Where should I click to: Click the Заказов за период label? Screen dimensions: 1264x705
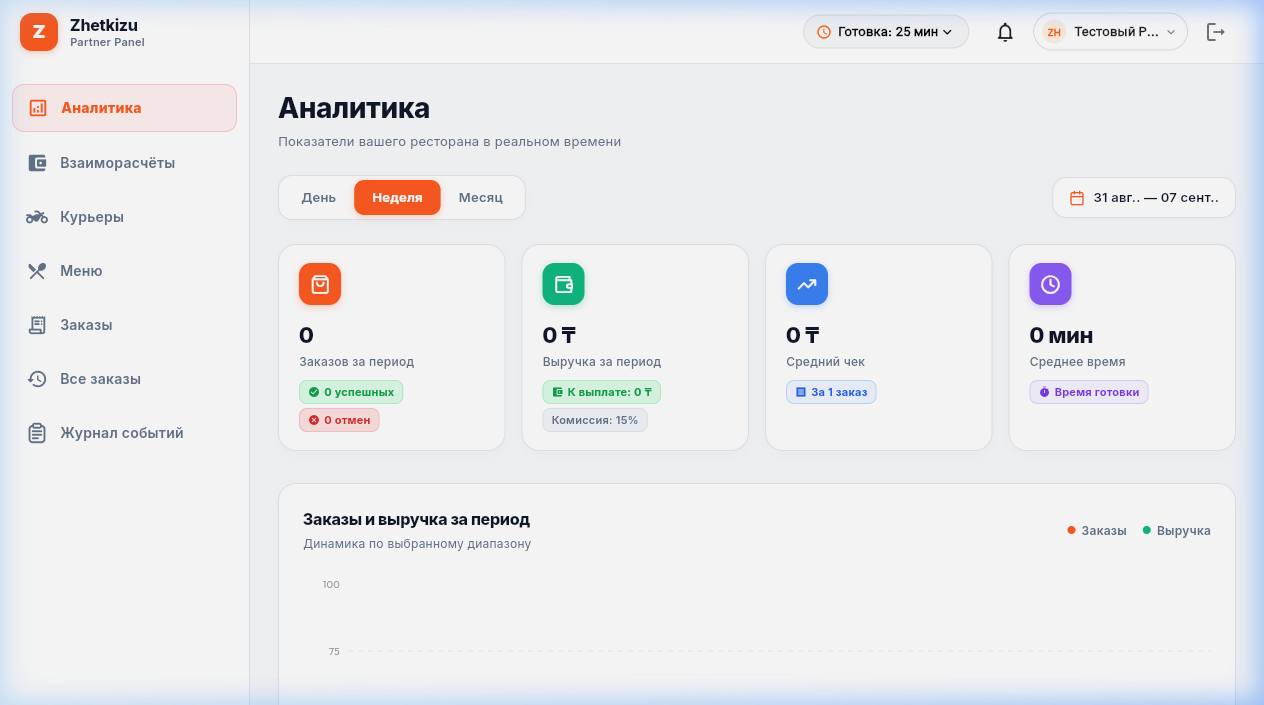(356, 362)
